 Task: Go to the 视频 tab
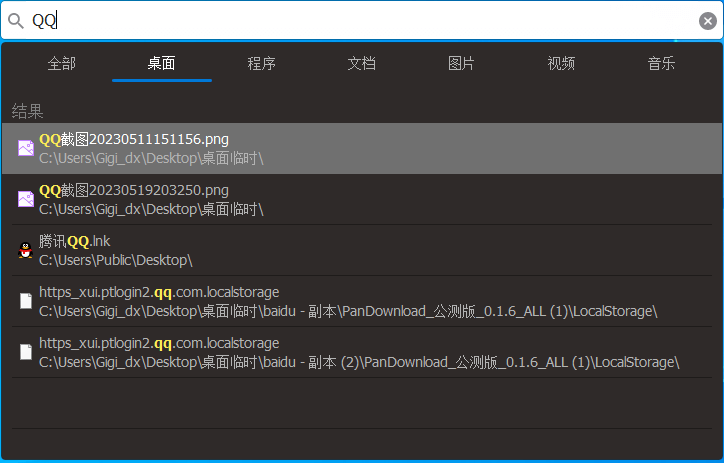coord(561,63)
